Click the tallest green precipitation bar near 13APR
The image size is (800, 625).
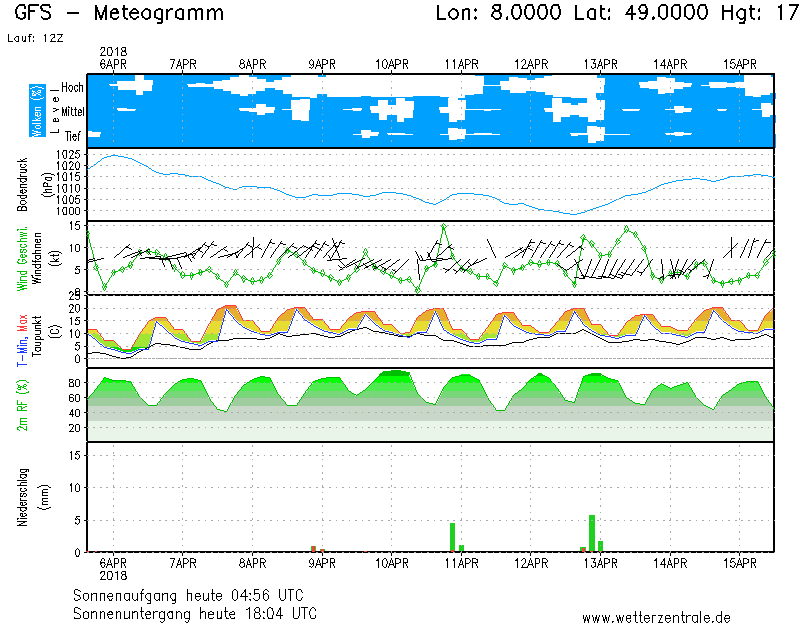592,532
